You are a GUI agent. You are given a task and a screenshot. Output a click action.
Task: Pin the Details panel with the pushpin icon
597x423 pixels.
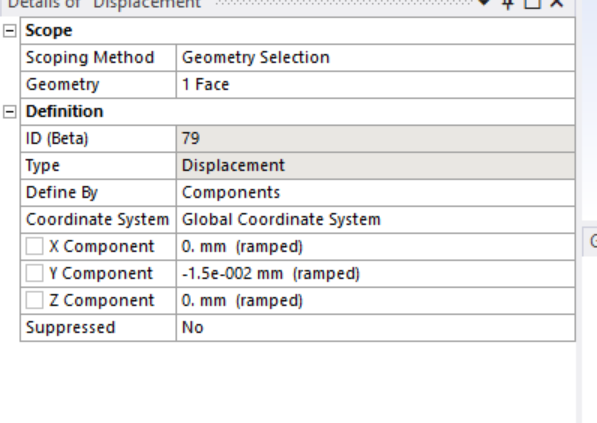pos(508,4)
